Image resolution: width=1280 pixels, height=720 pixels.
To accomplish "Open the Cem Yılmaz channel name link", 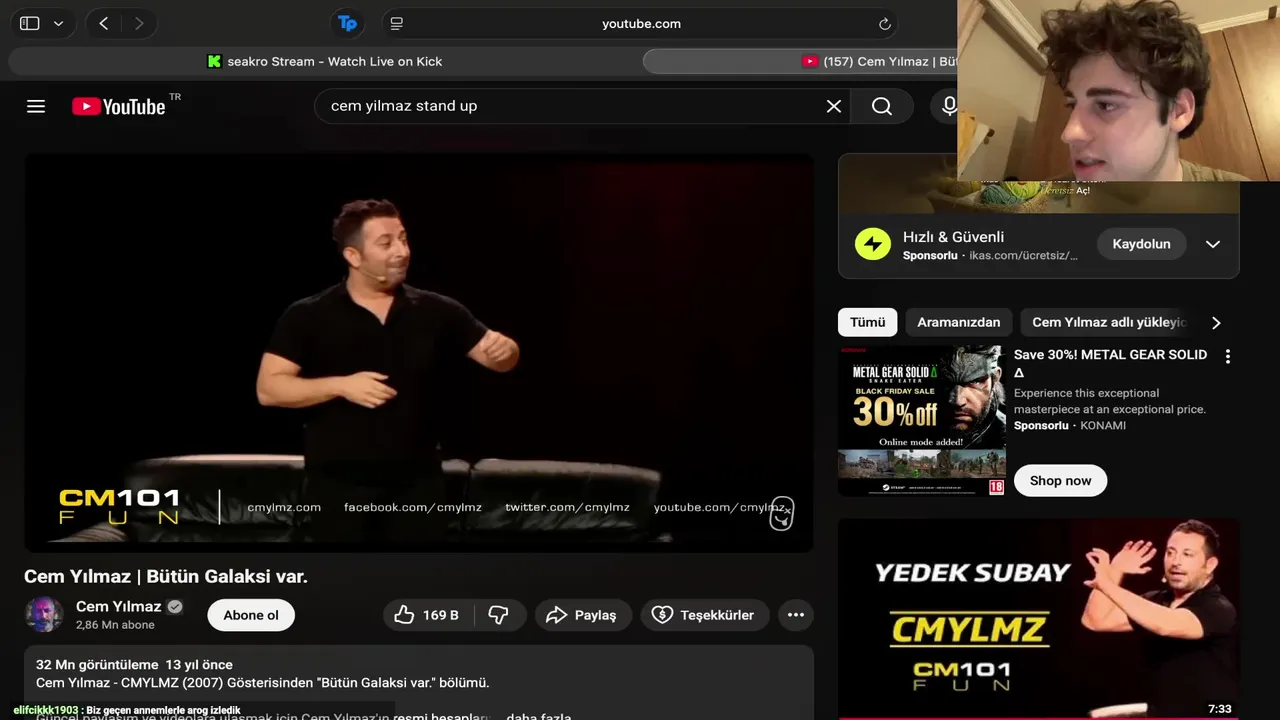I will pyautogui.click(x=118, y=606).
